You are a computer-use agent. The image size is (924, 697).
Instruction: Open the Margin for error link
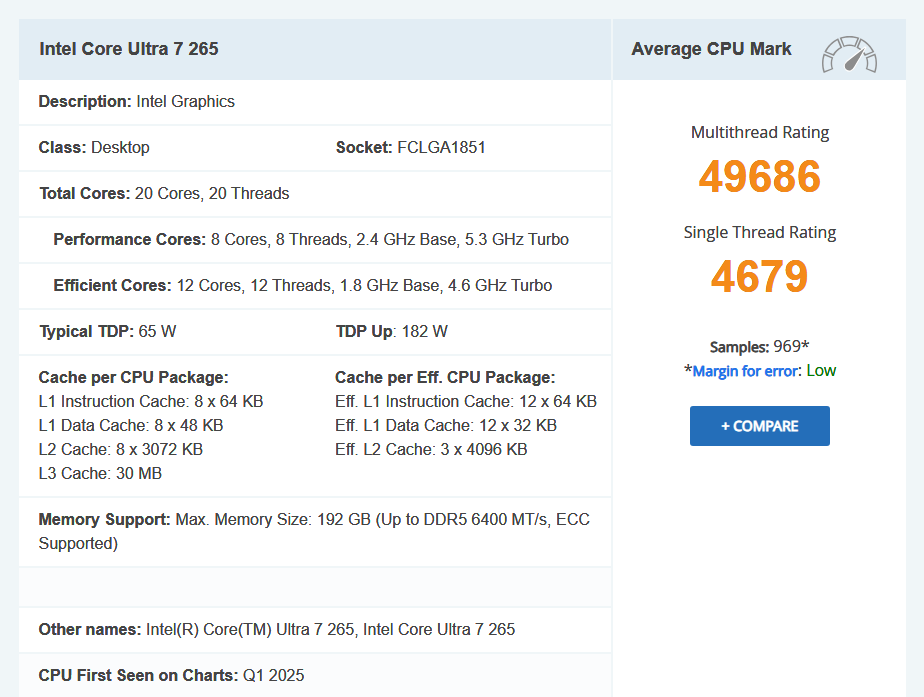[744, 371]
